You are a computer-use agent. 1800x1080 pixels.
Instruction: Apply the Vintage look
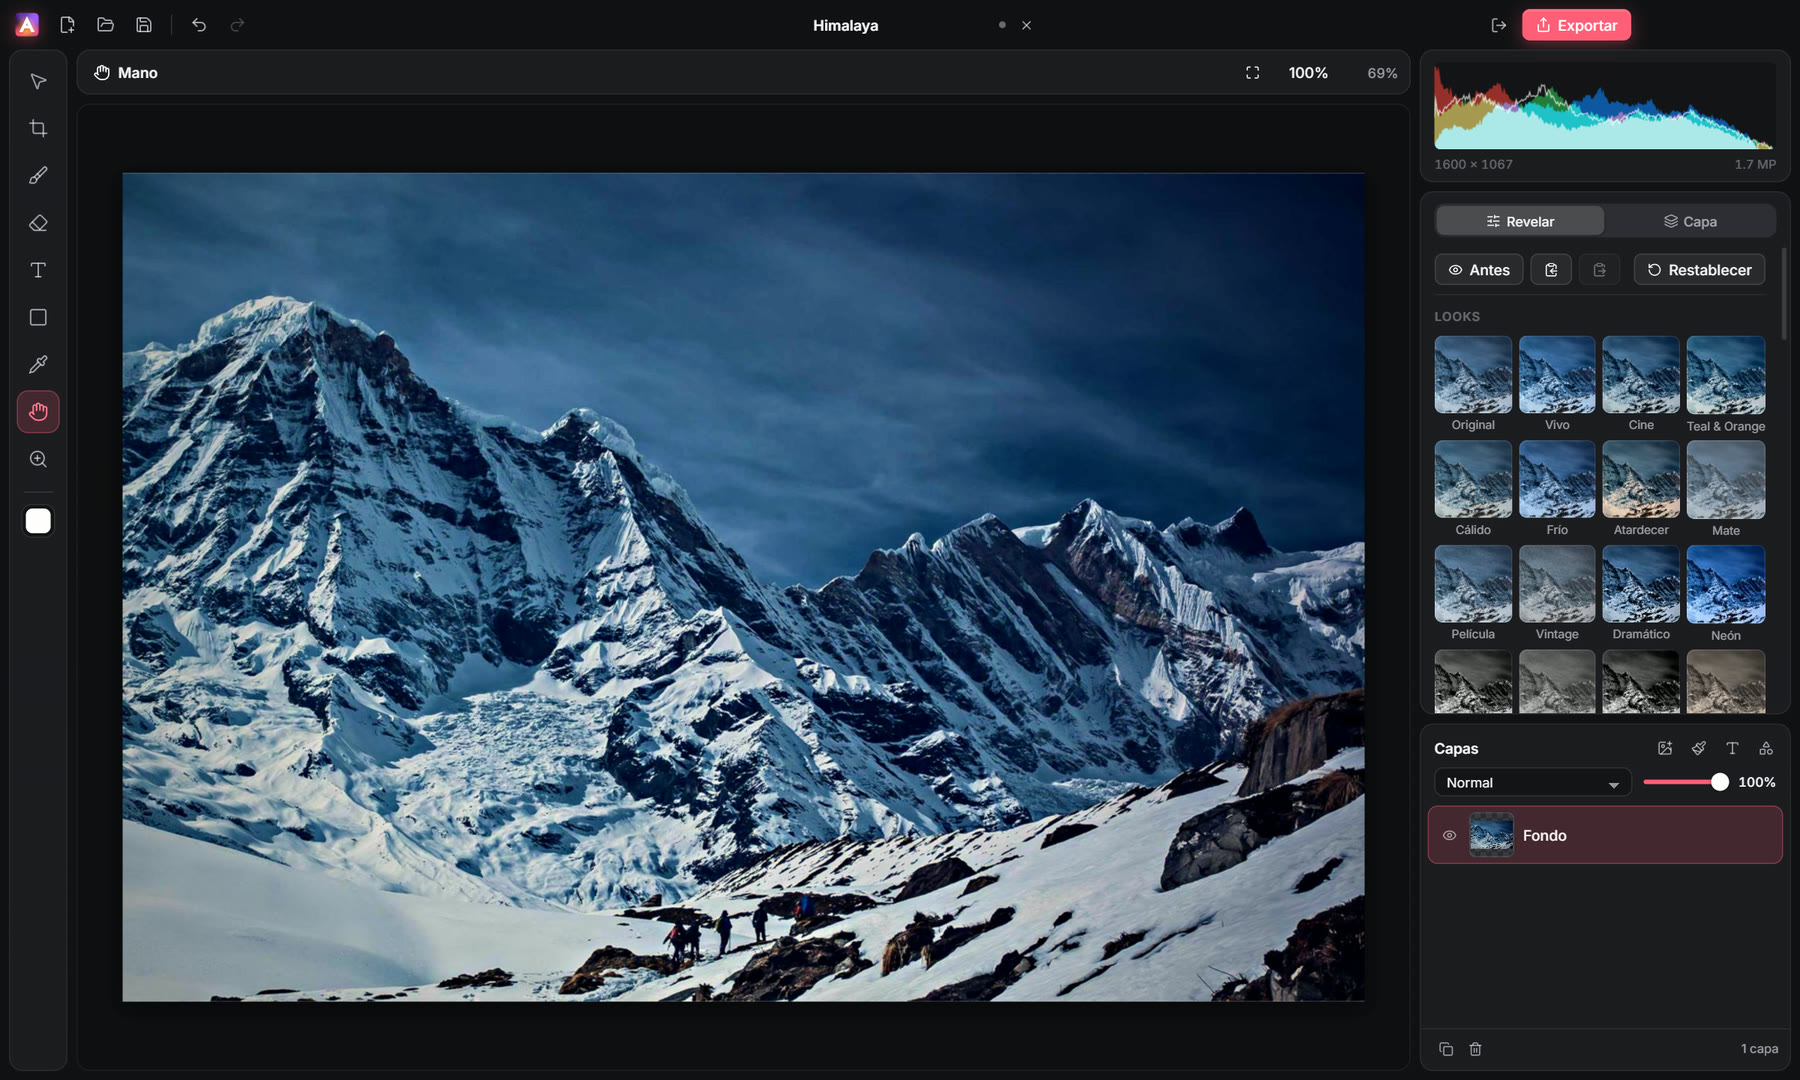pos(1557,594)
